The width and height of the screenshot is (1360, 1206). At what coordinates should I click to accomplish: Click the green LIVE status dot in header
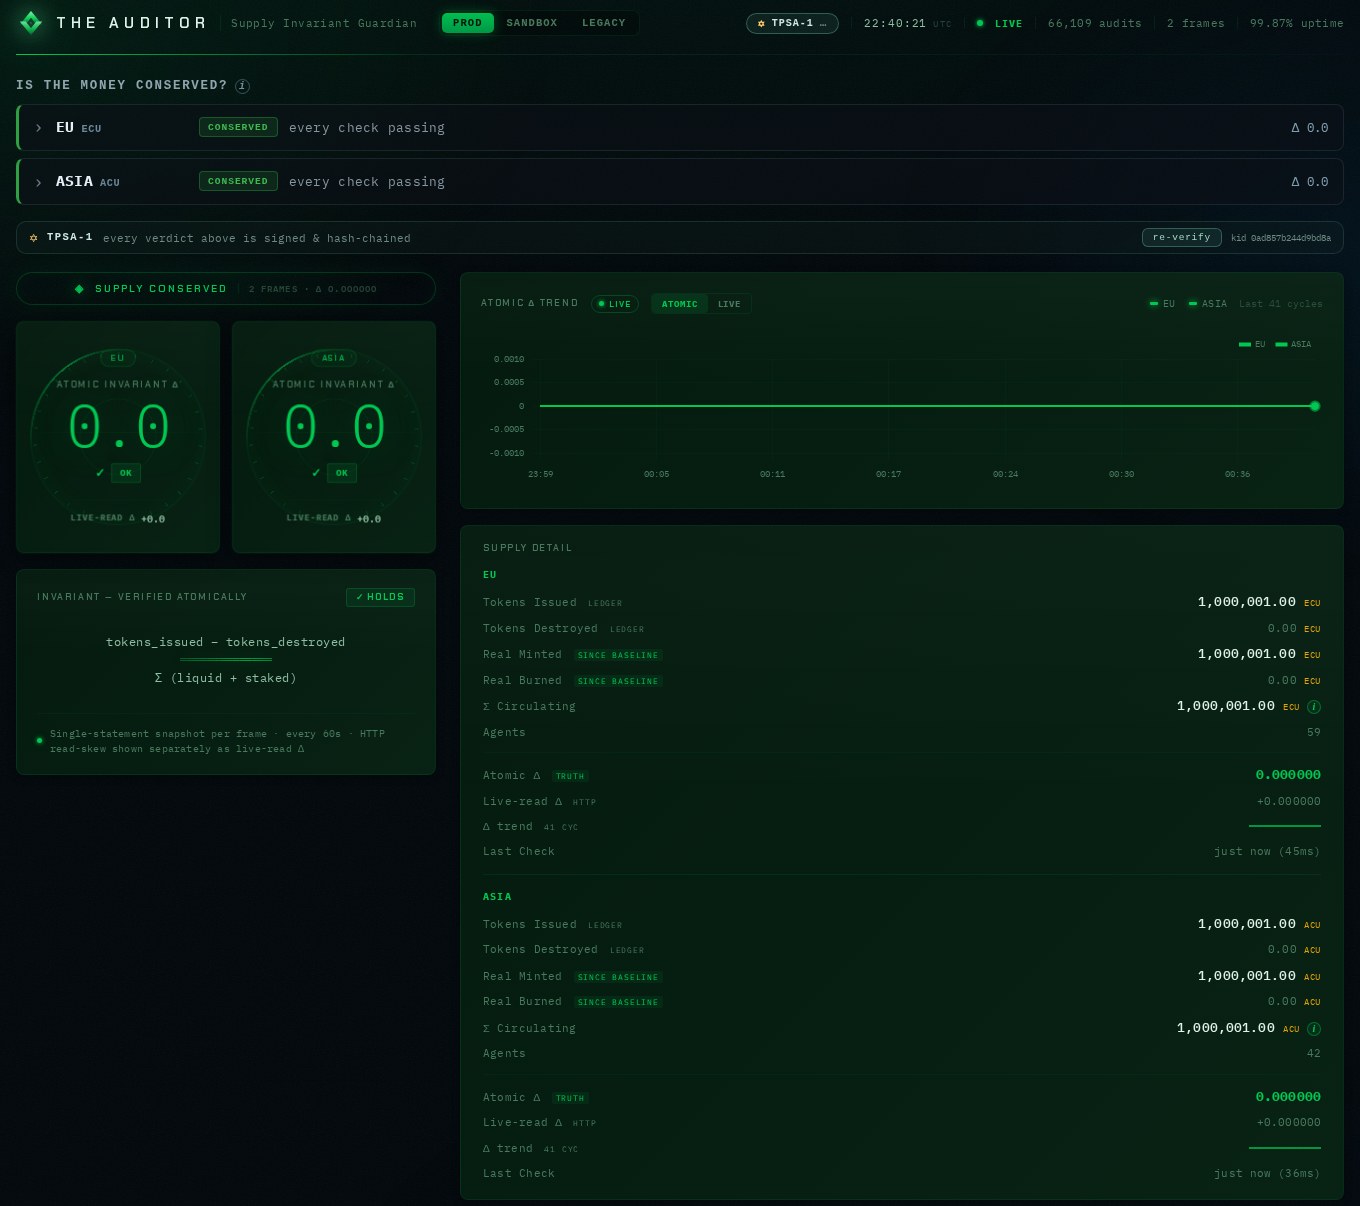pyautogui.click(x=980, y=23)
